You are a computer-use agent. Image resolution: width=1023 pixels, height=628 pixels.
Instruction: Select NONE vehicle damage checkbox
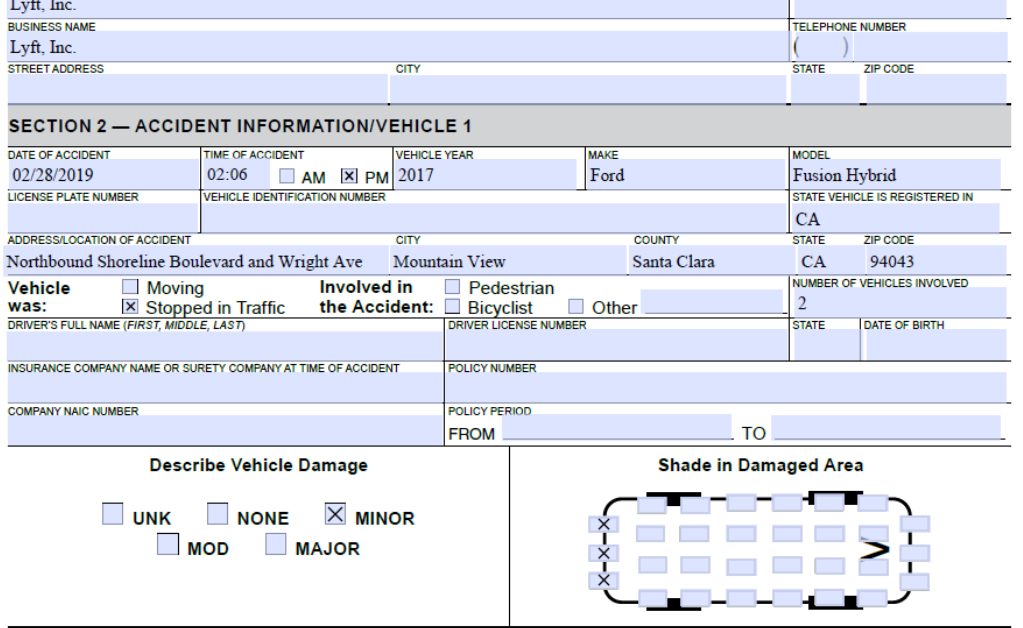[218, 515]
